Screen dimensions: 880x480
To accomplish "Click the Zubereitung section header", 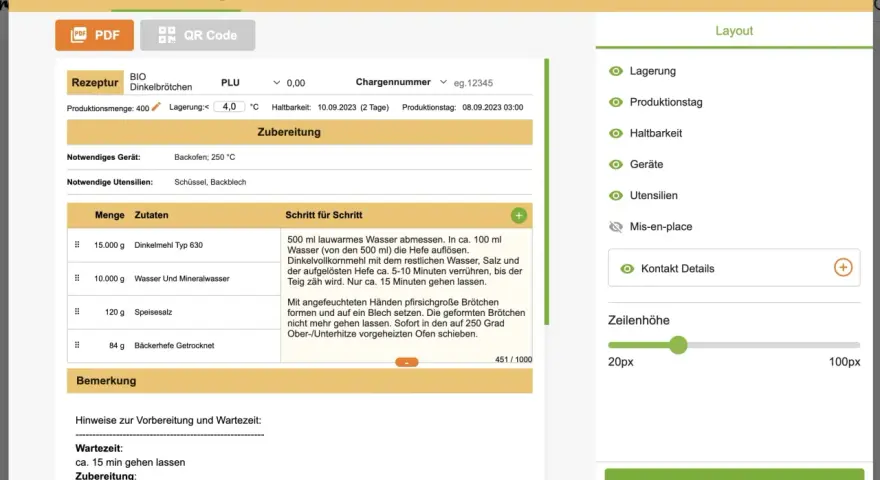I will [x=300, y=132].
